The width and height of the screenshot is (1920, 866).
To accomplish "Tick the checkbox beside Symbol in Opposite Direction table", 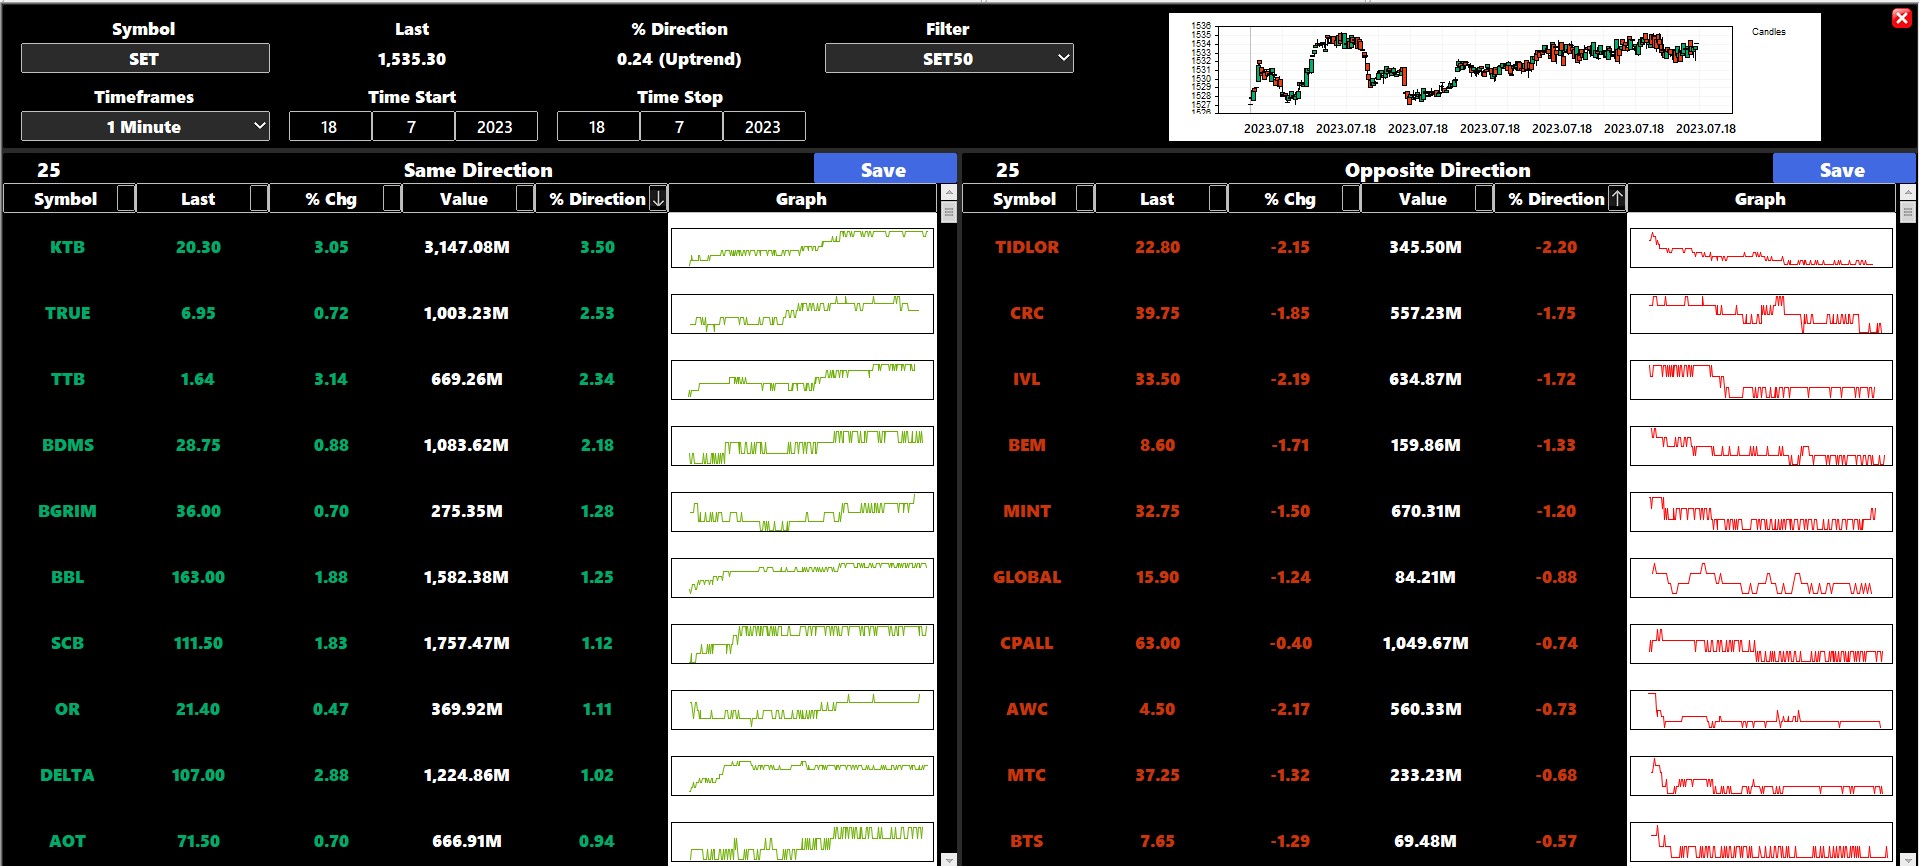I will (1085, 198).
